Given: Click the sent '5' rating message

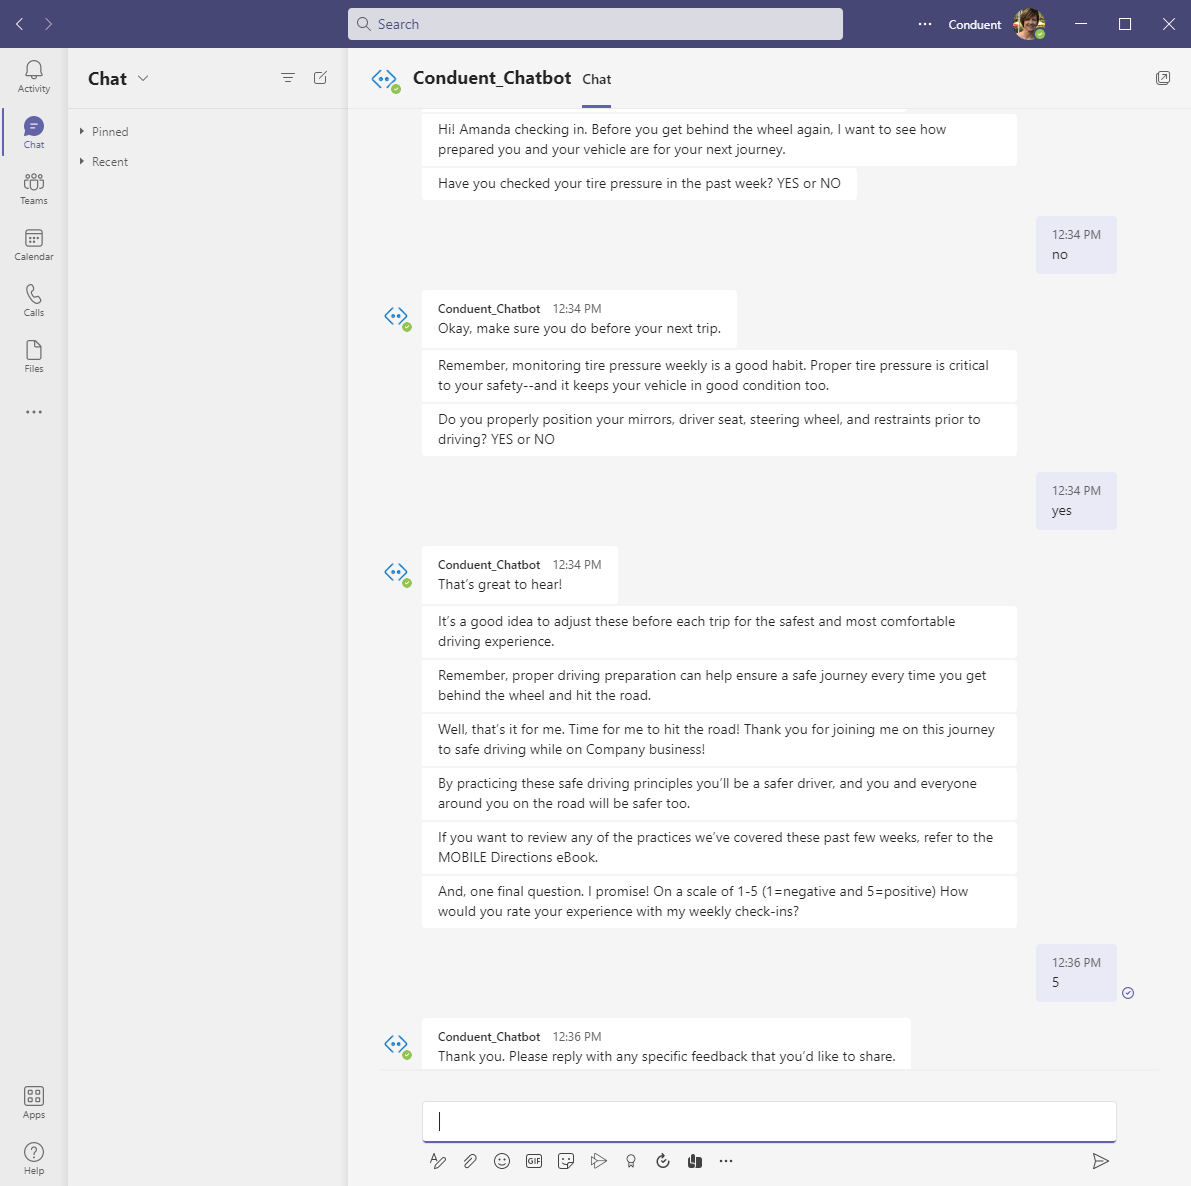Looking at the screenshot, I should click(1076, 973).
